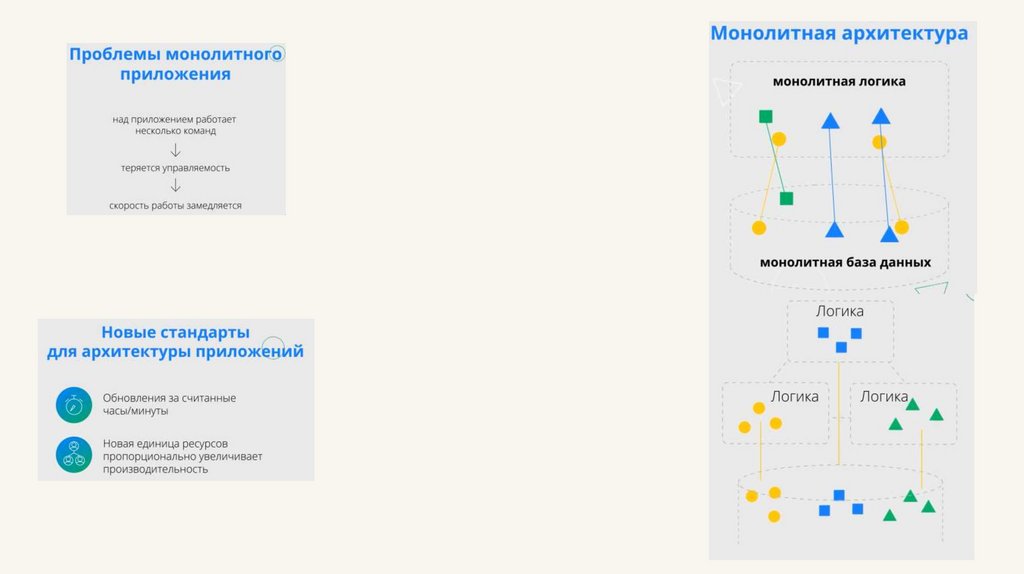
Task: Click the Логика box with blue squares
Action: pos(840,331)
